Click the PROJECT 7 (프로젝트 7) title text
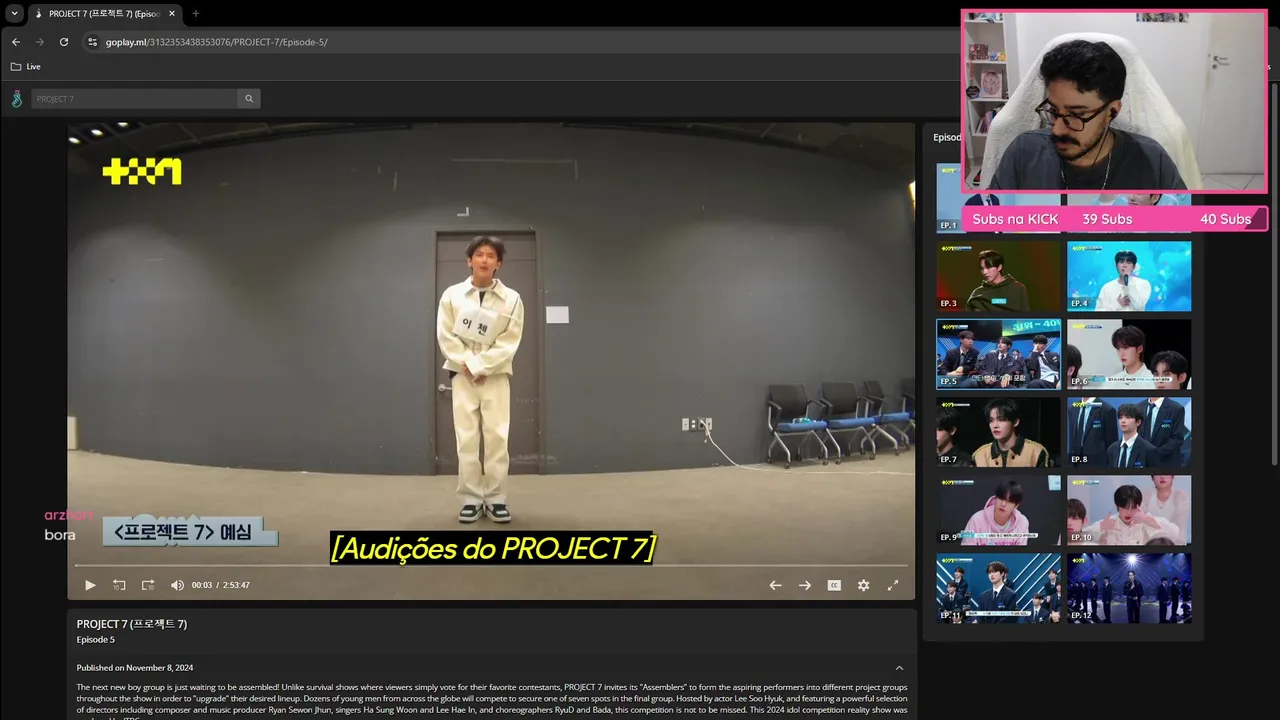Screen dimensions: 1280x720 coord(132,624)
